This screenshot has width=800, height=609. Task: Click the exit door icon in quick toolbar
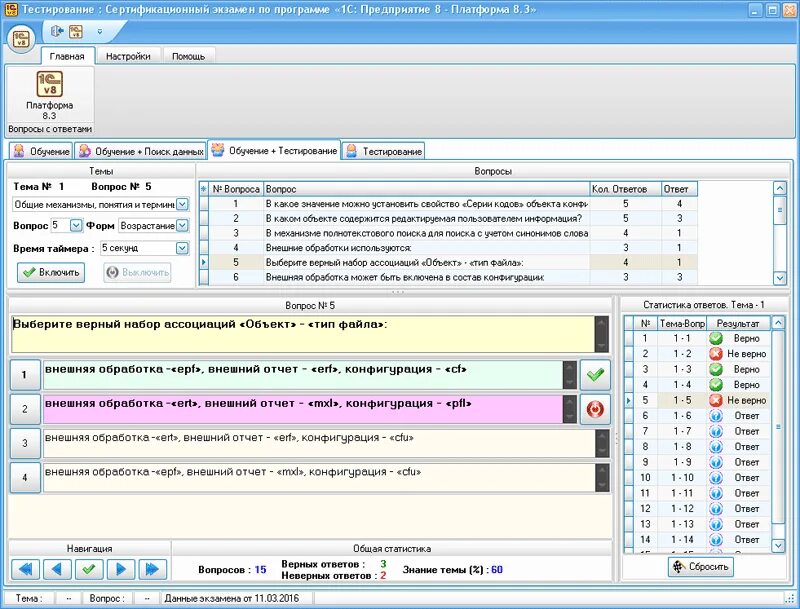[57, 32]
